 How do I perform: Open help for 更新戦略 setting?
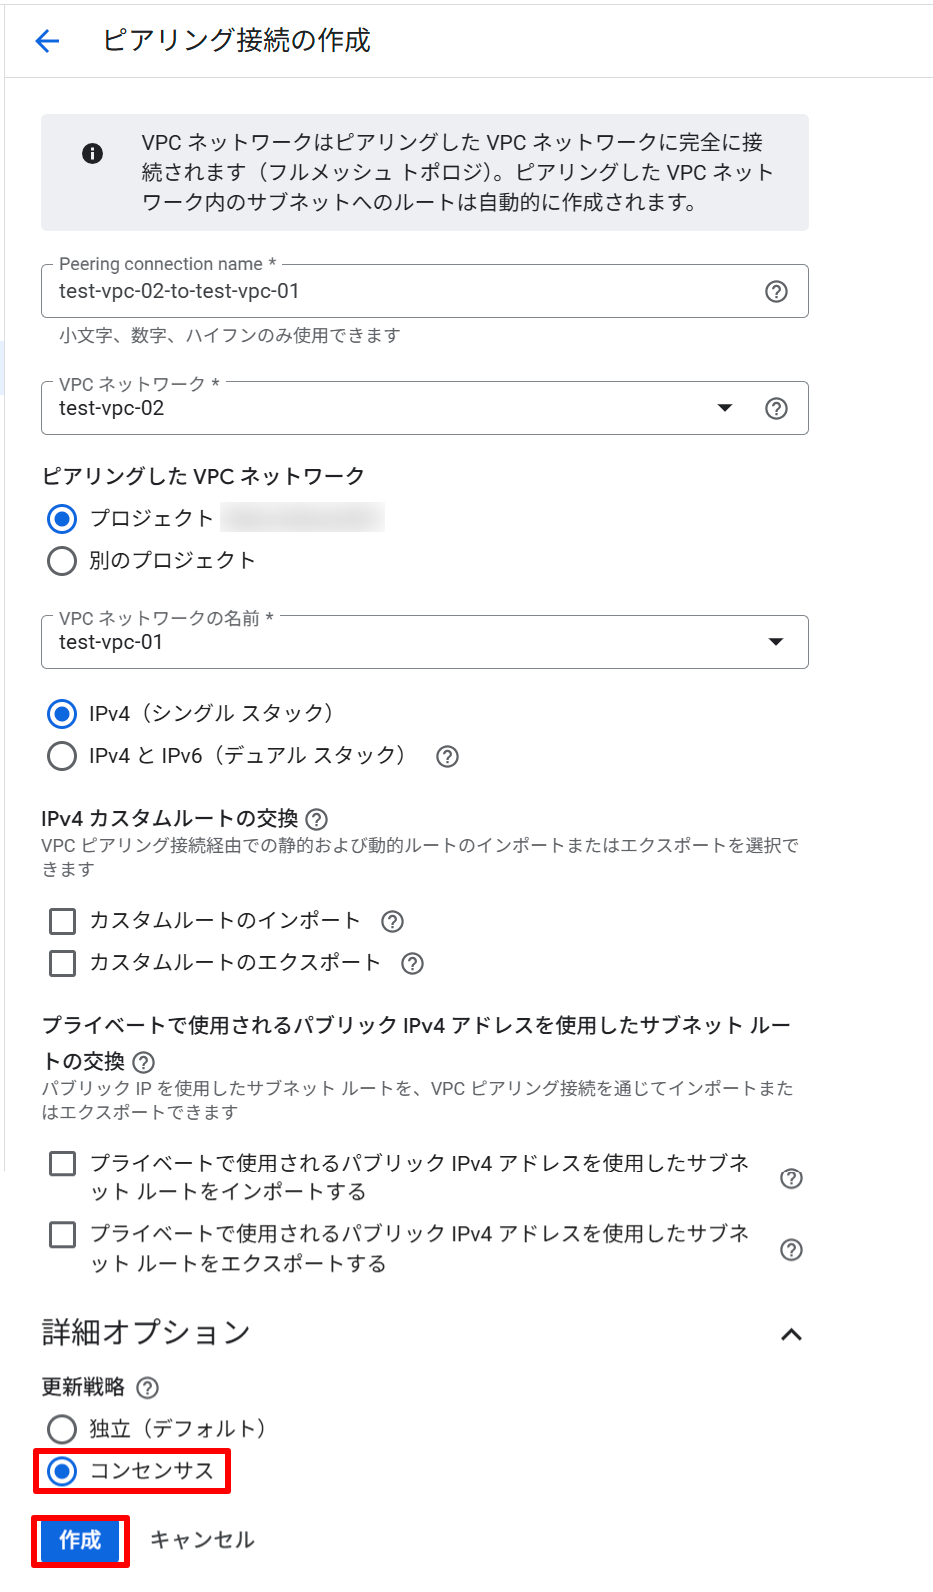(146, 1387)
